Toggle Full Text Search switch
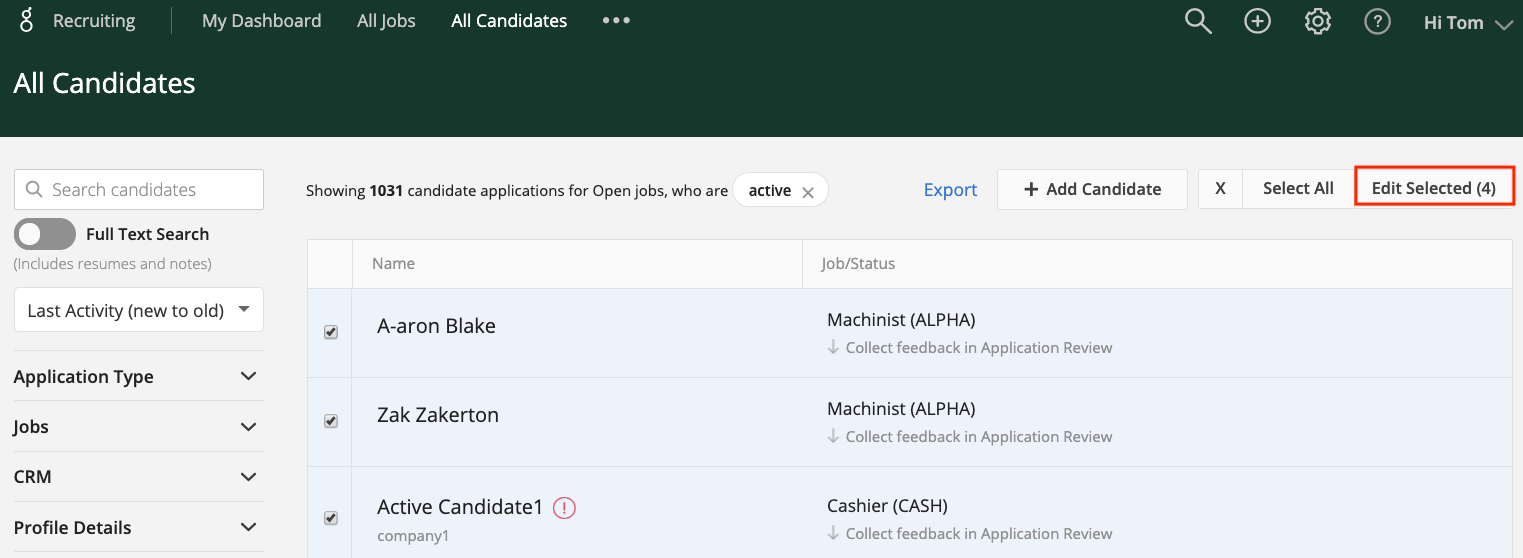The height and width of the screenshot is (558, 1523). click(x=45, y=234)
